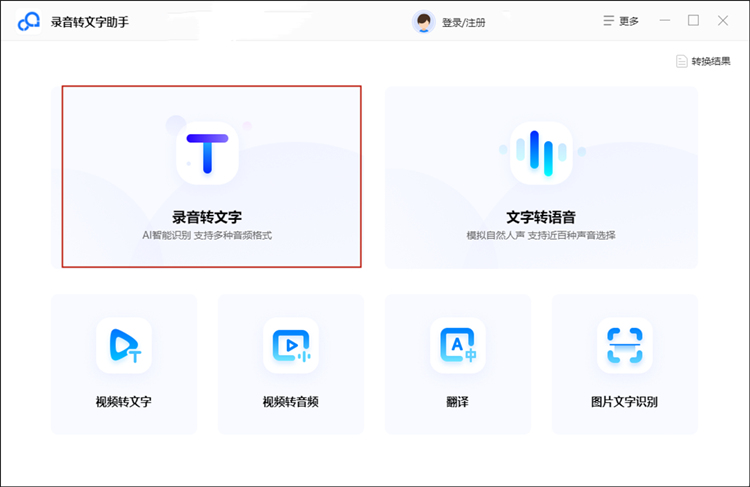Viewport: 750px width, 487px height.
Task: Click the 录音转文字 large T icon
Action: [x=207, y=153]
